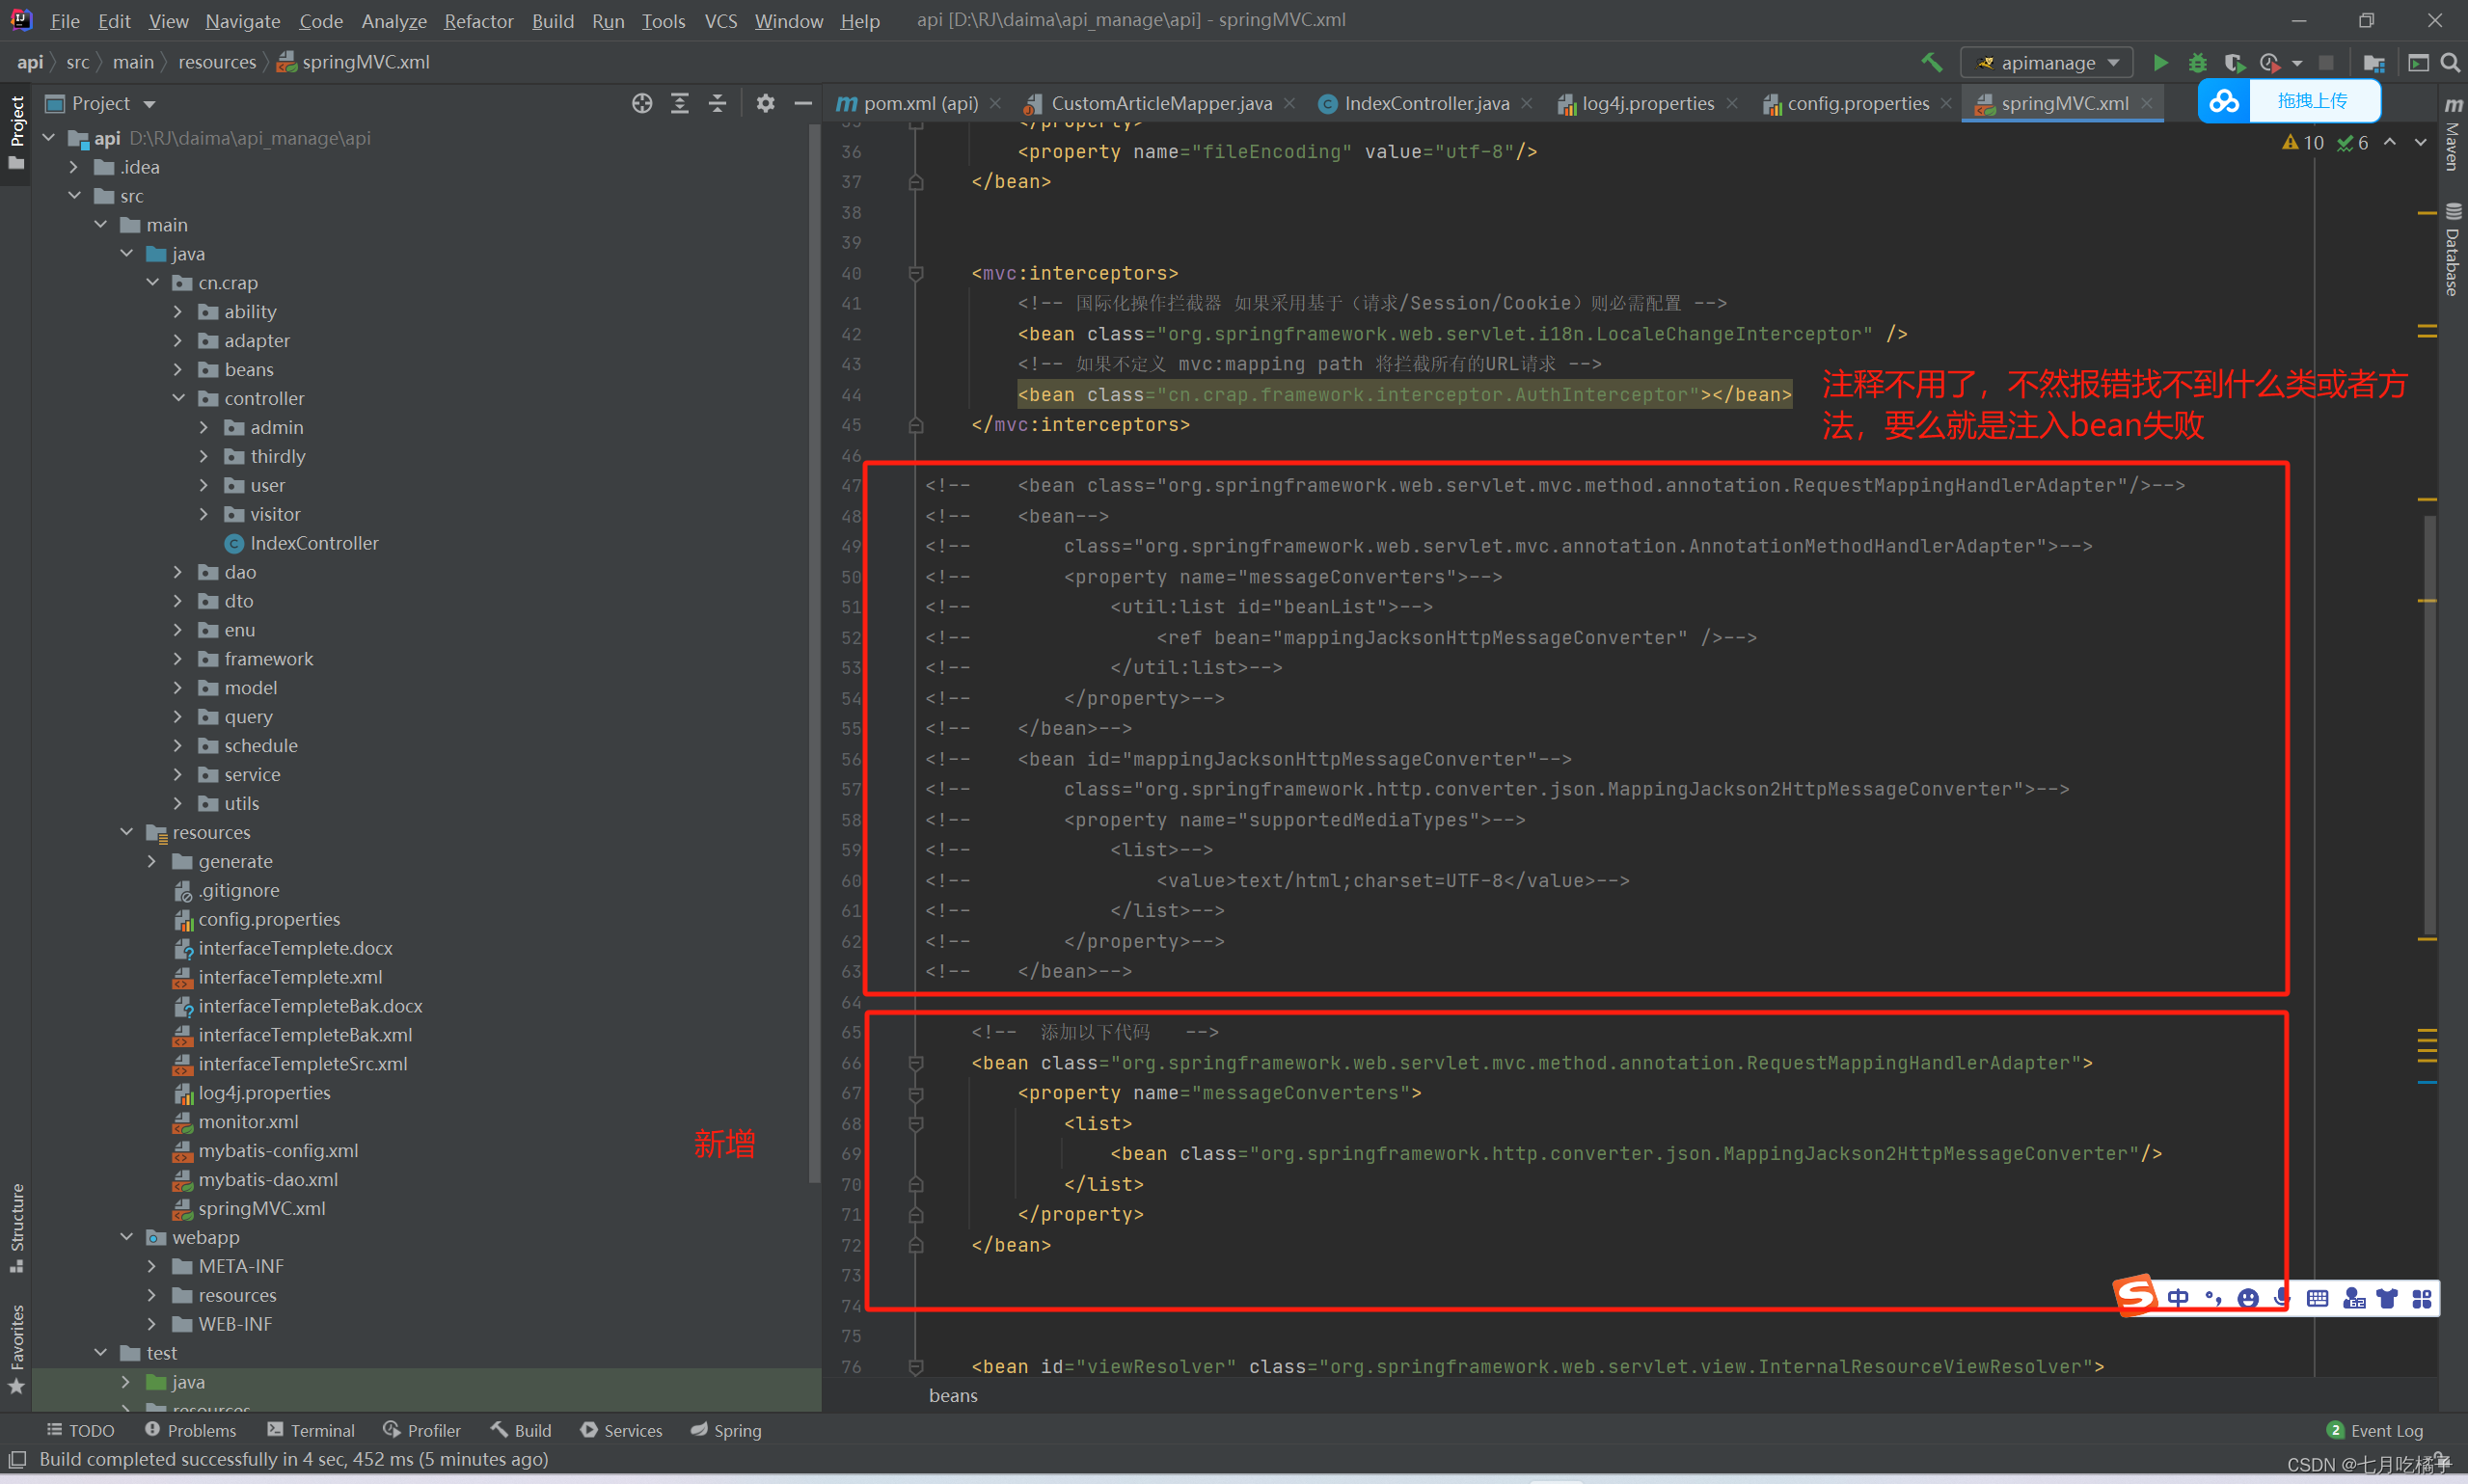Open the Structure side tab

(16, 1228)
